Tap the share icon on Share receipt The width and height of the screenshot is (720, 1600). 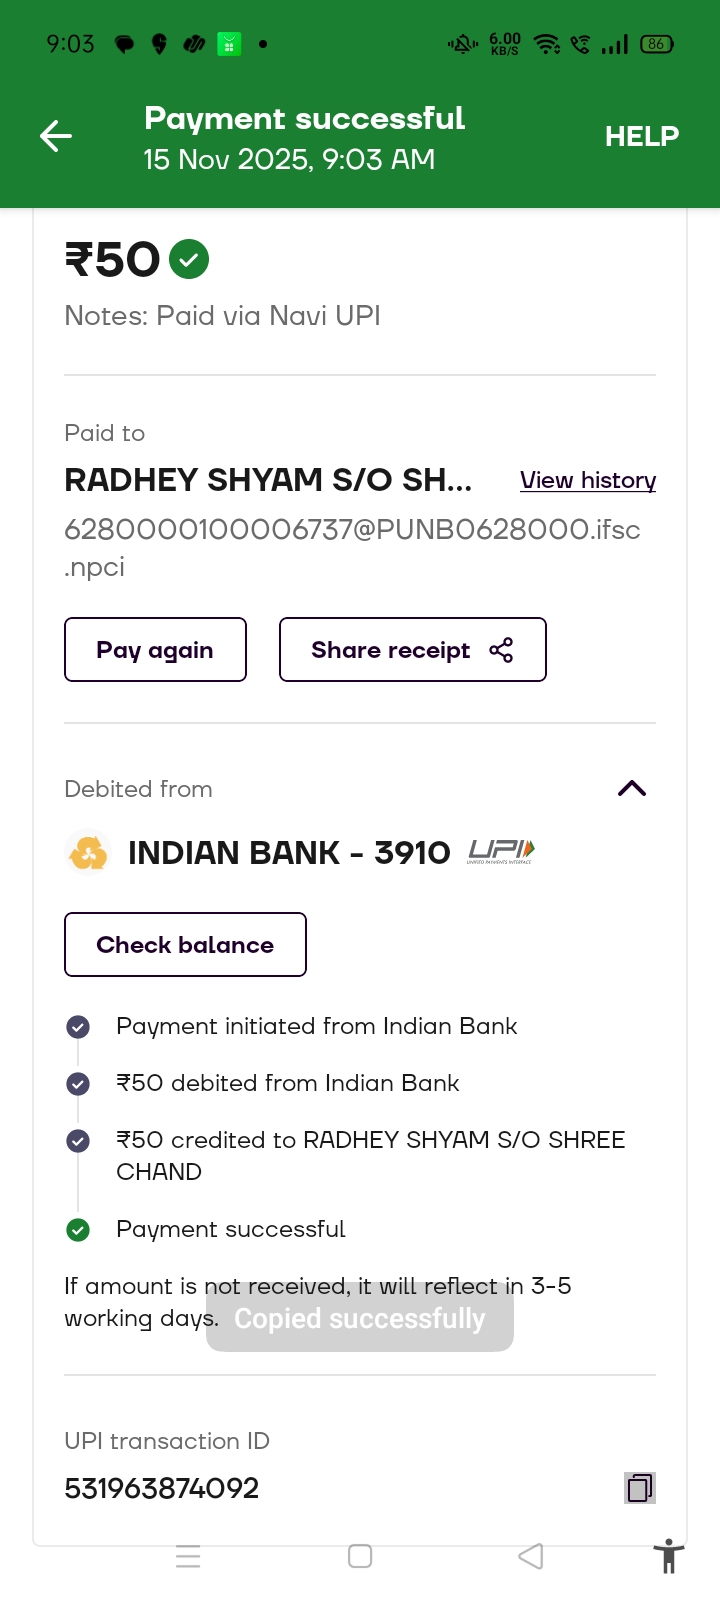501,650
